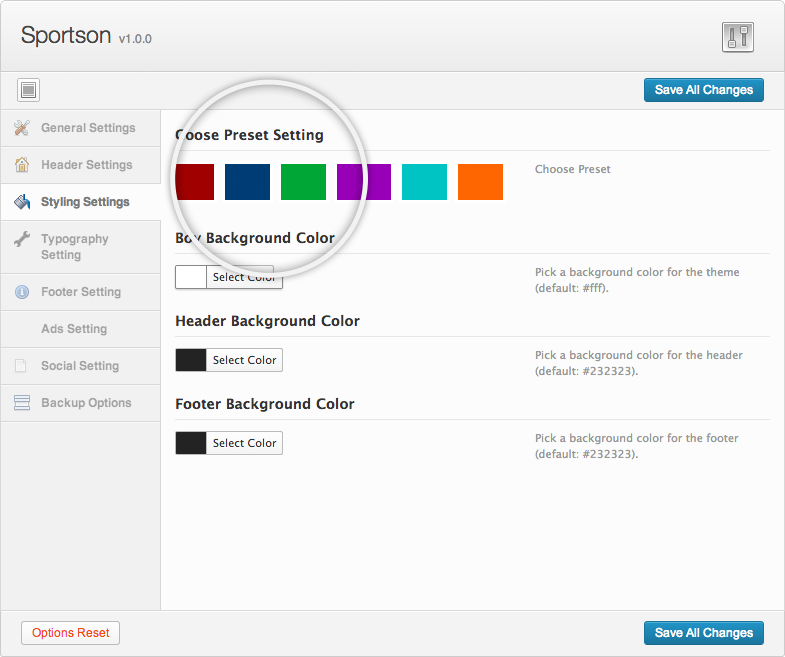Select the cyan preset swatch
This screenshot has width=785, height=657.
424,182
